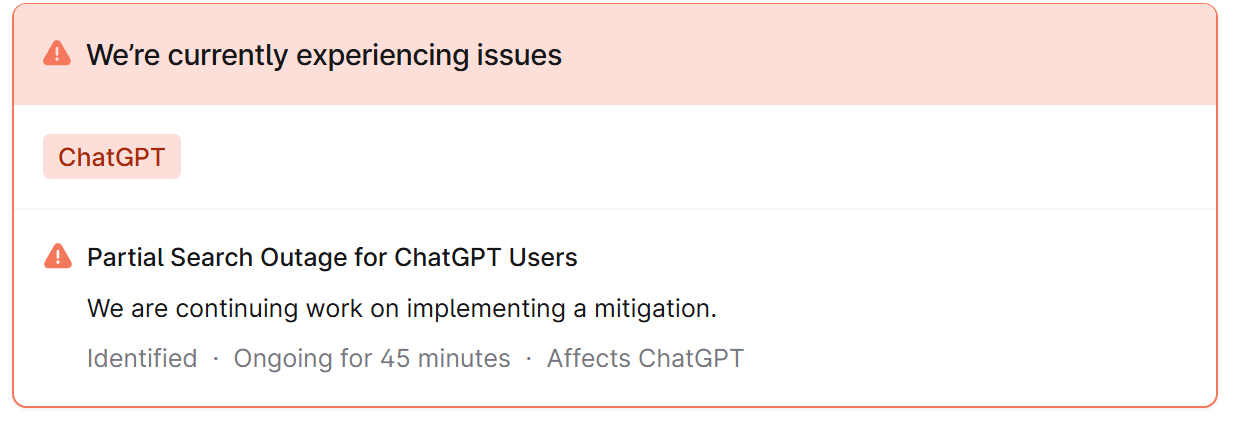Click the Identified status label

tap(142, 358)
